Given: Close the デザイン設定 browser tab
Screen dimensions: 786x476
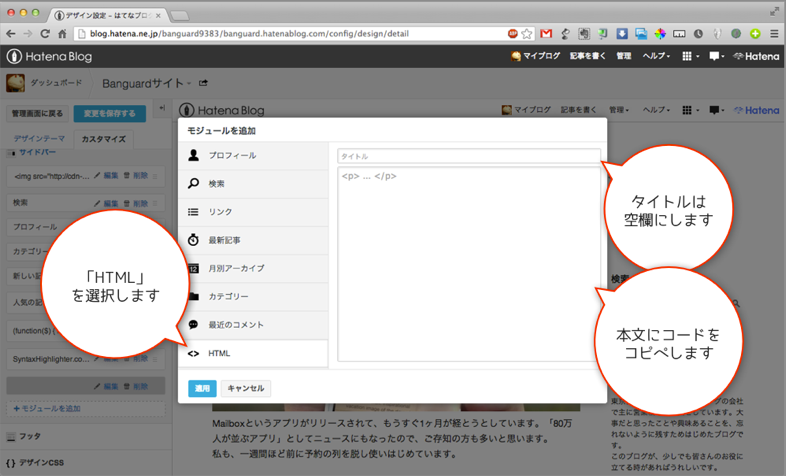Looking at the screenshot, I should point(158,16).
